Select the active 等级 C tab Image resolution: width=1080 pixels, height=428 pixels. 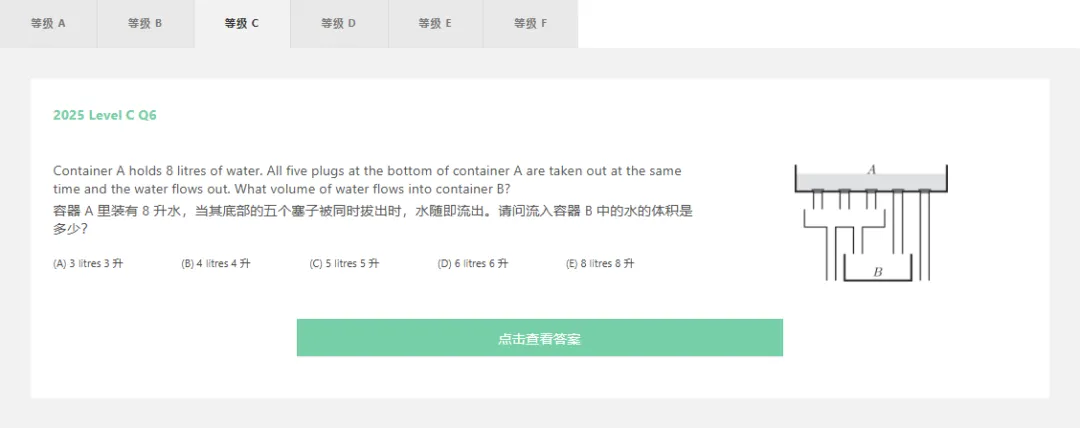(x=242, y=23)
